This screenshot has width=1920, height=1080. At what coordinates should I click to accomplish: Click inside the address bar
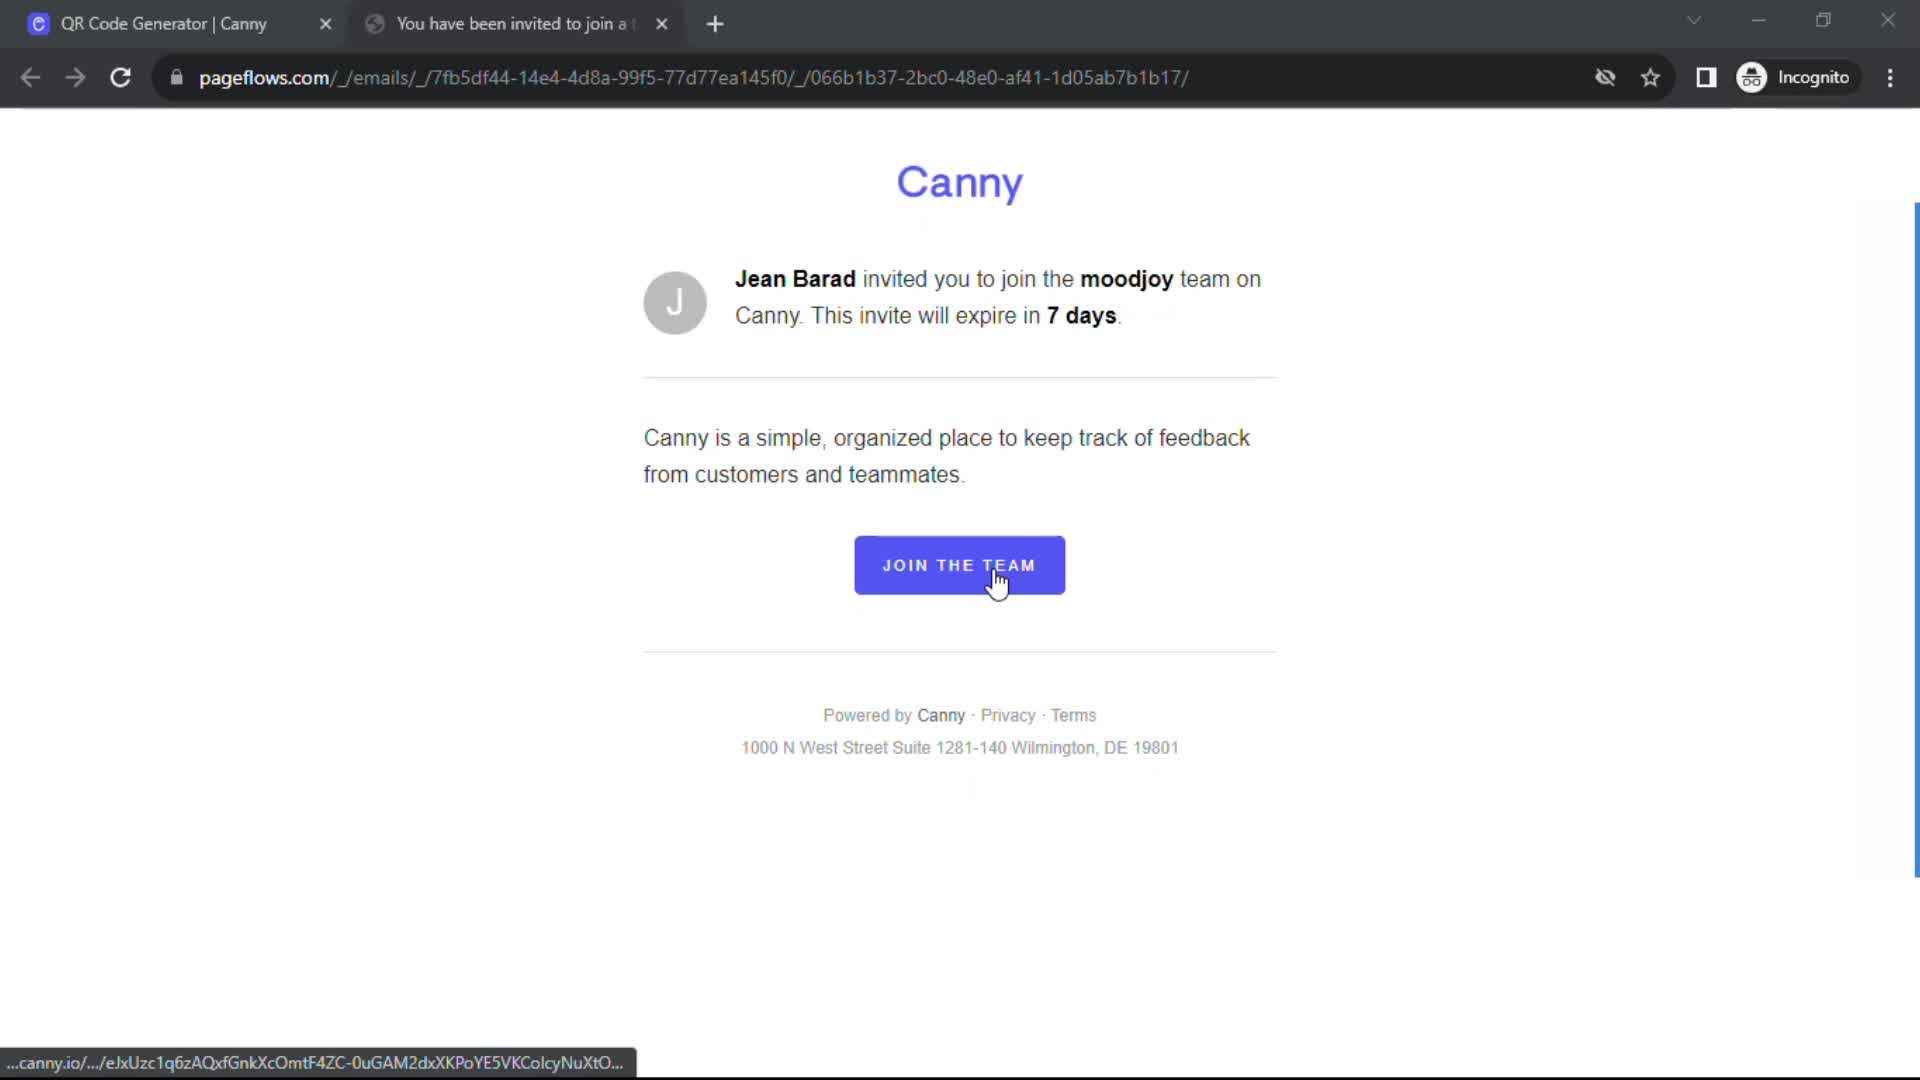click(700, 77)
